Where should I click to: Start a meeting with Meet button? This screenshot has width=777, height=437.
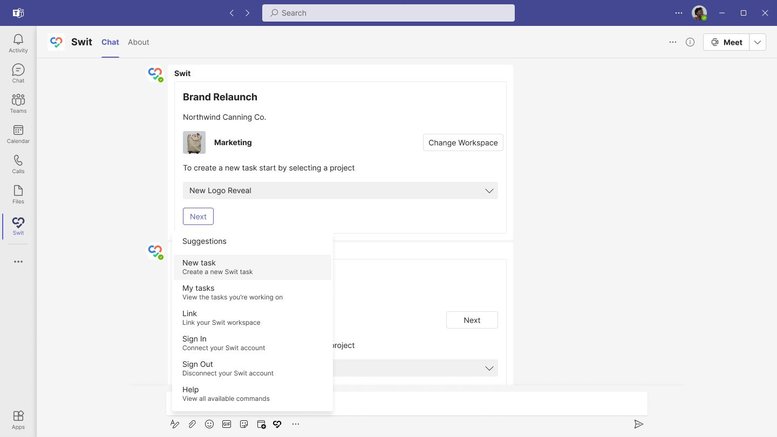click(x=726, y=42)
